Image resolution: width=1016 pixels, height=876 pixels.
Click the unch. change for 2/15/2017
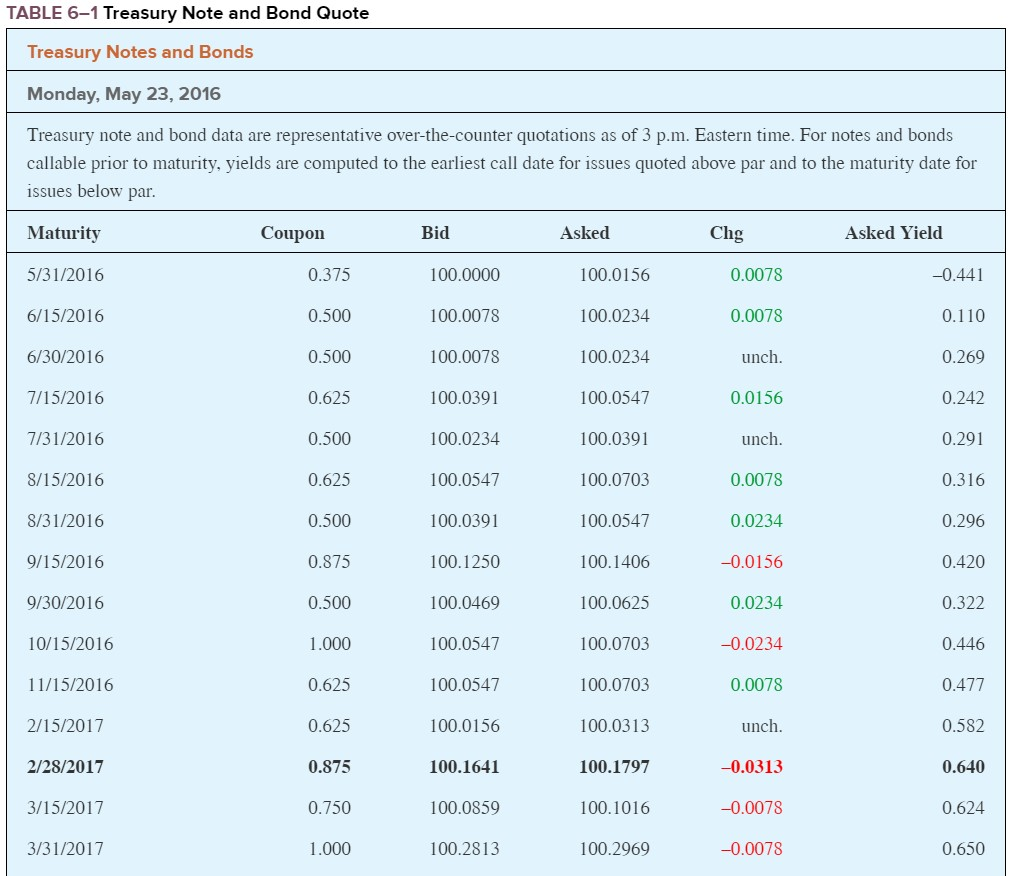pyautogui.click(x=762, y=726)
